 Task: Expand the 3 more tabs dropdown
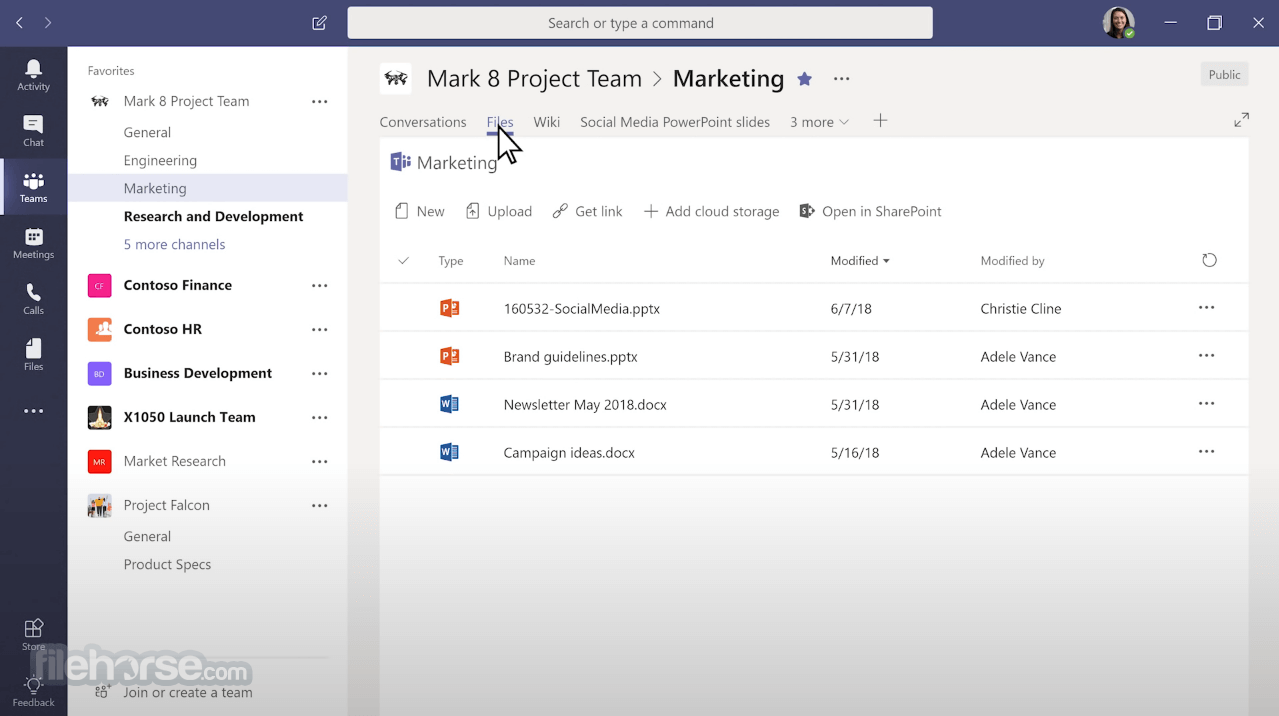tap(819, 122)
